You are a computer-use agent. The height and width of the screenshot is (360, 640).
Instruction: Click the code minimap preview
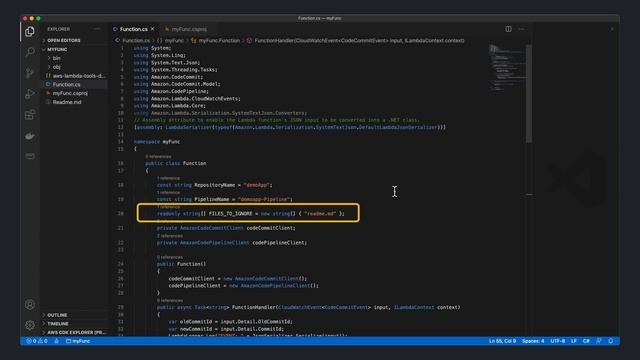pyautogui.click(x=507, y=67)
